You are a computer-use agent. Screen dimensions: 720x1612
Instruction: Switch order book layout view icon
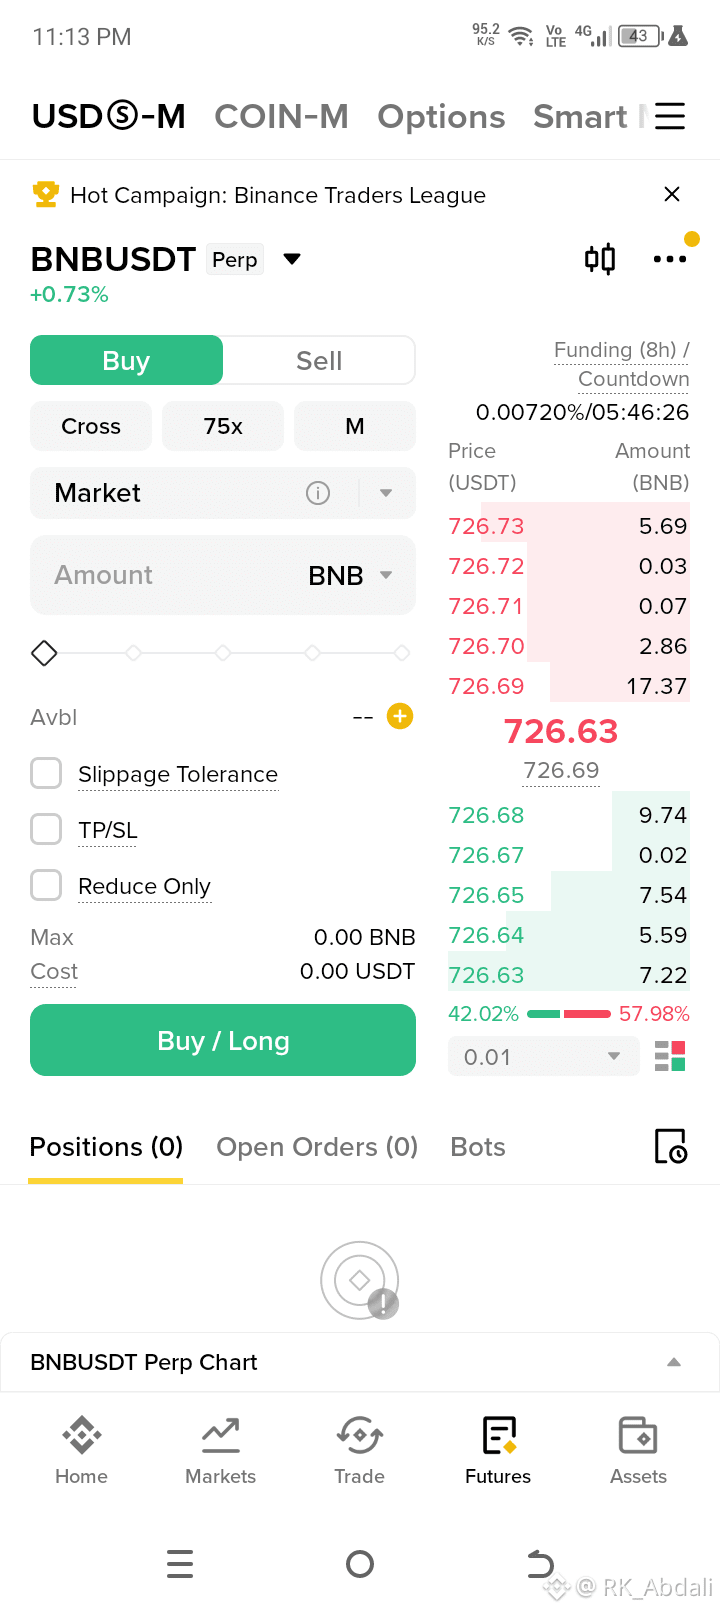point(670,1056)
